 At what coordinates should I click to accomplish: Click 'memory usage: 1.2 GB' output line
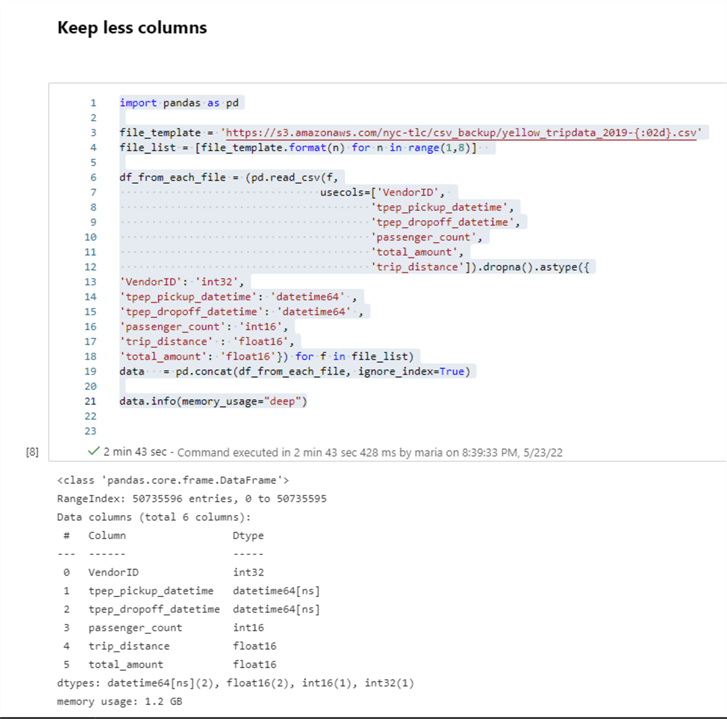[x=120, y=702]
